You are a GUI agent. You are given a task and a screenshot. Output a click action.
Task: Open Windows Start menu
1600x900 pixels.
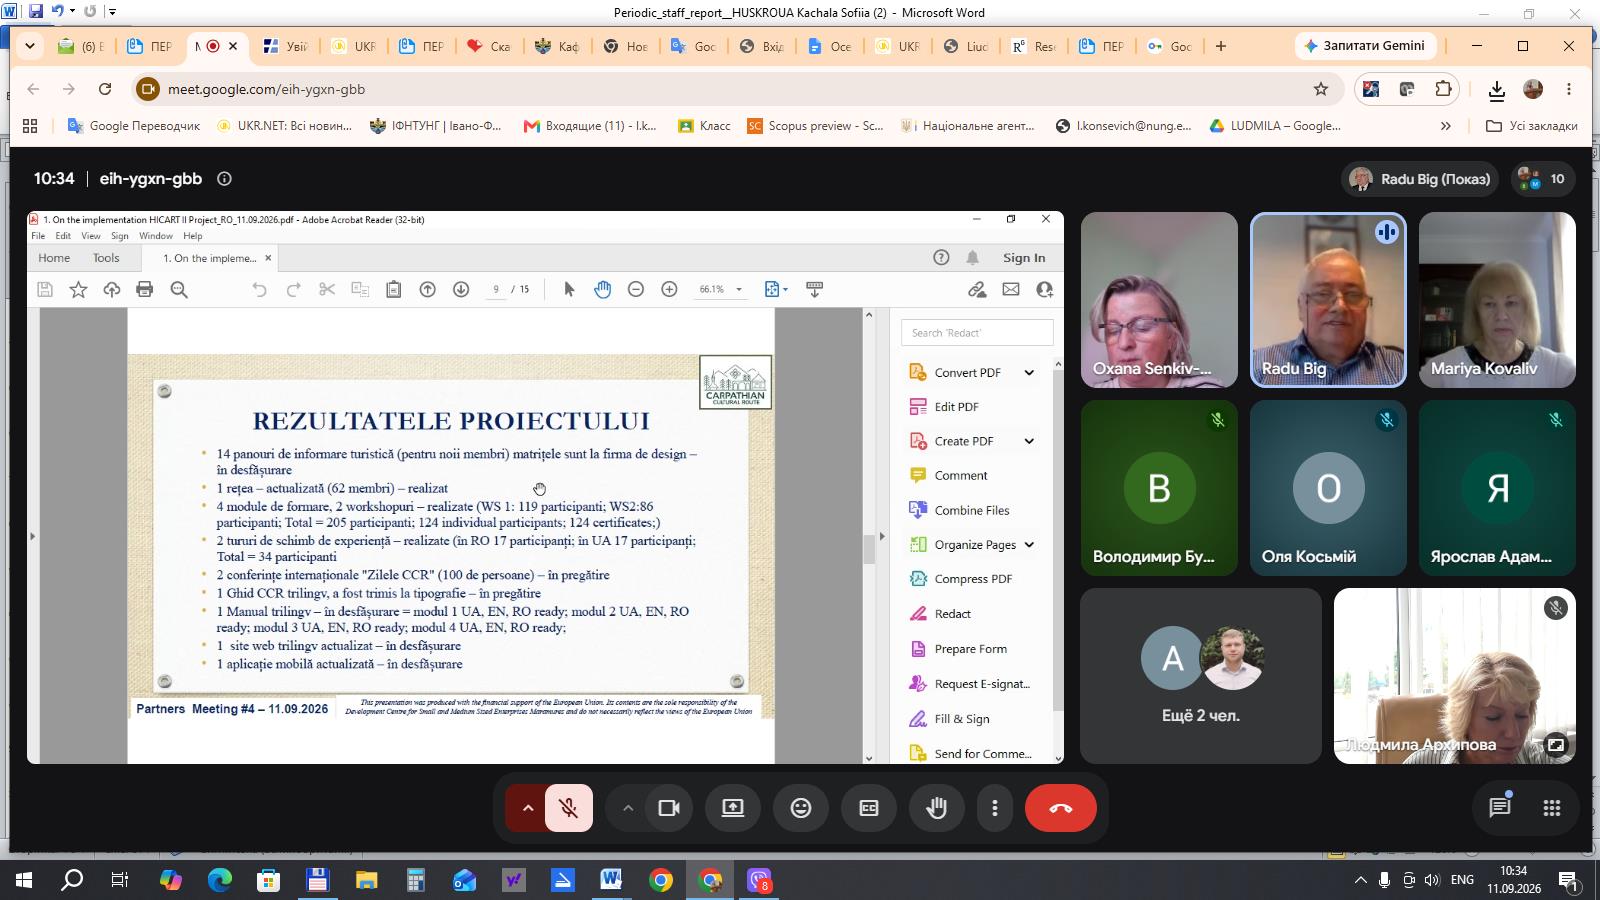24,881
